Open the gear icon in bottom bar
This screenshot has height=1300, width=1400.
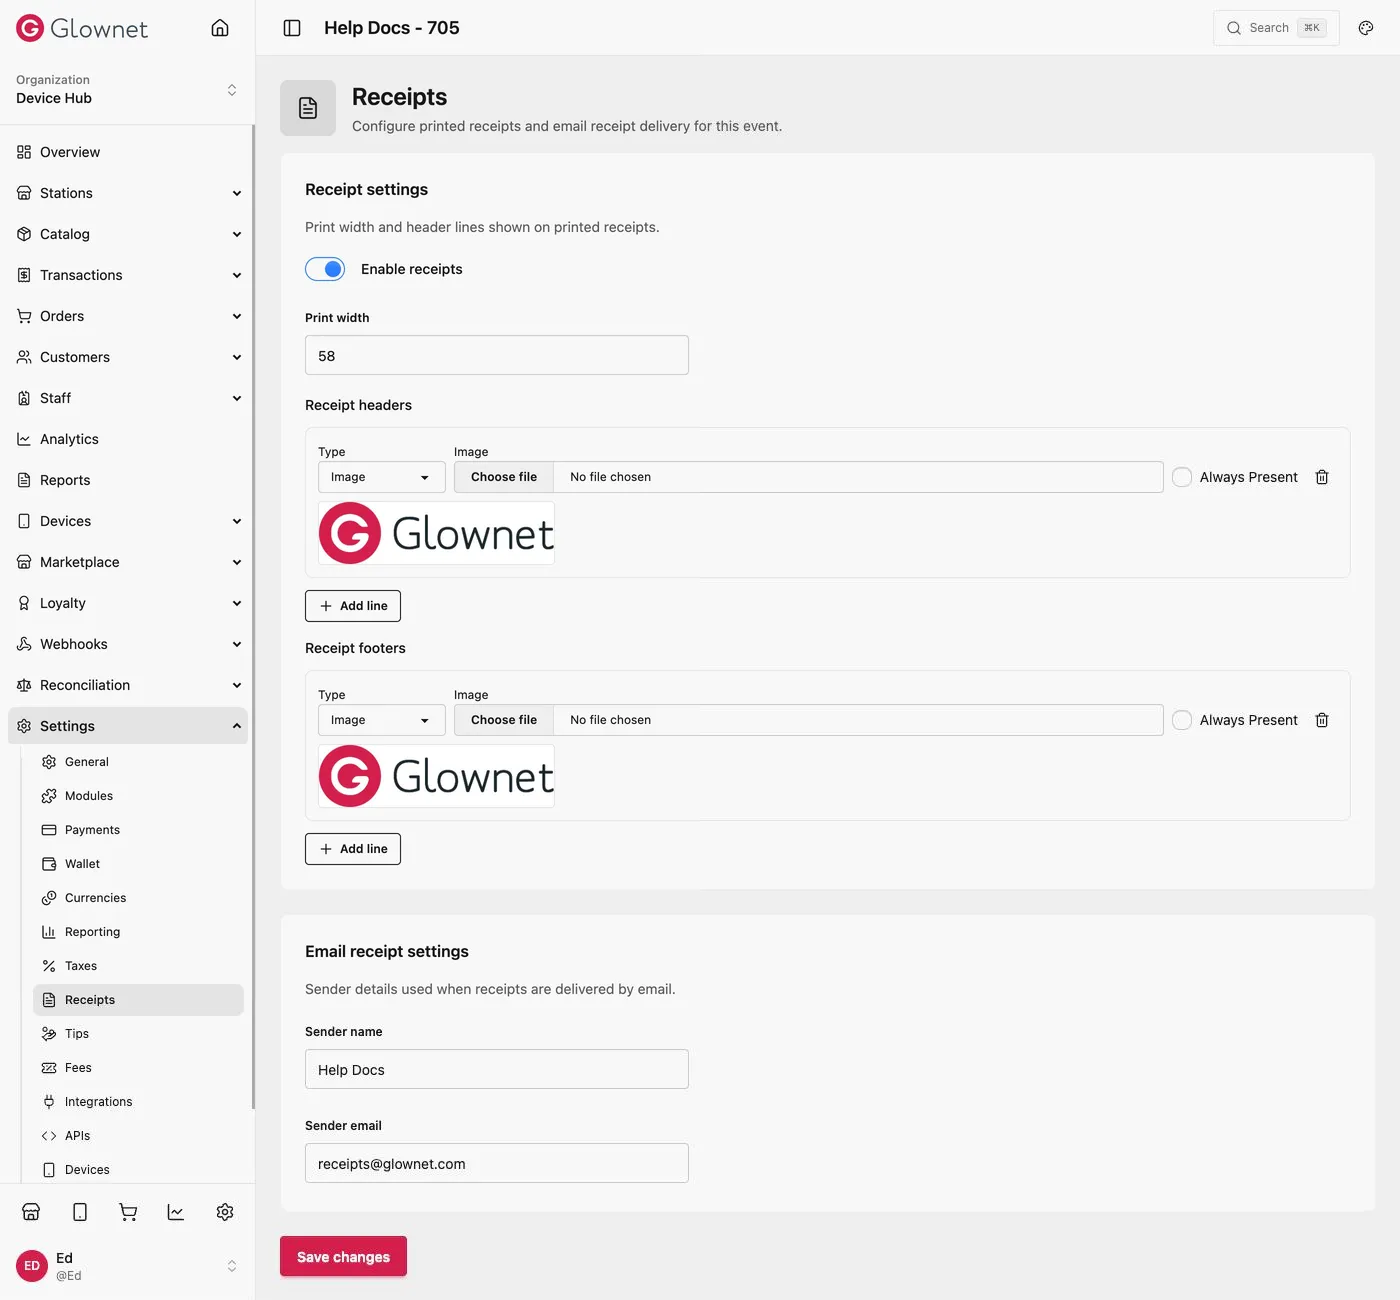(225, 1212)
